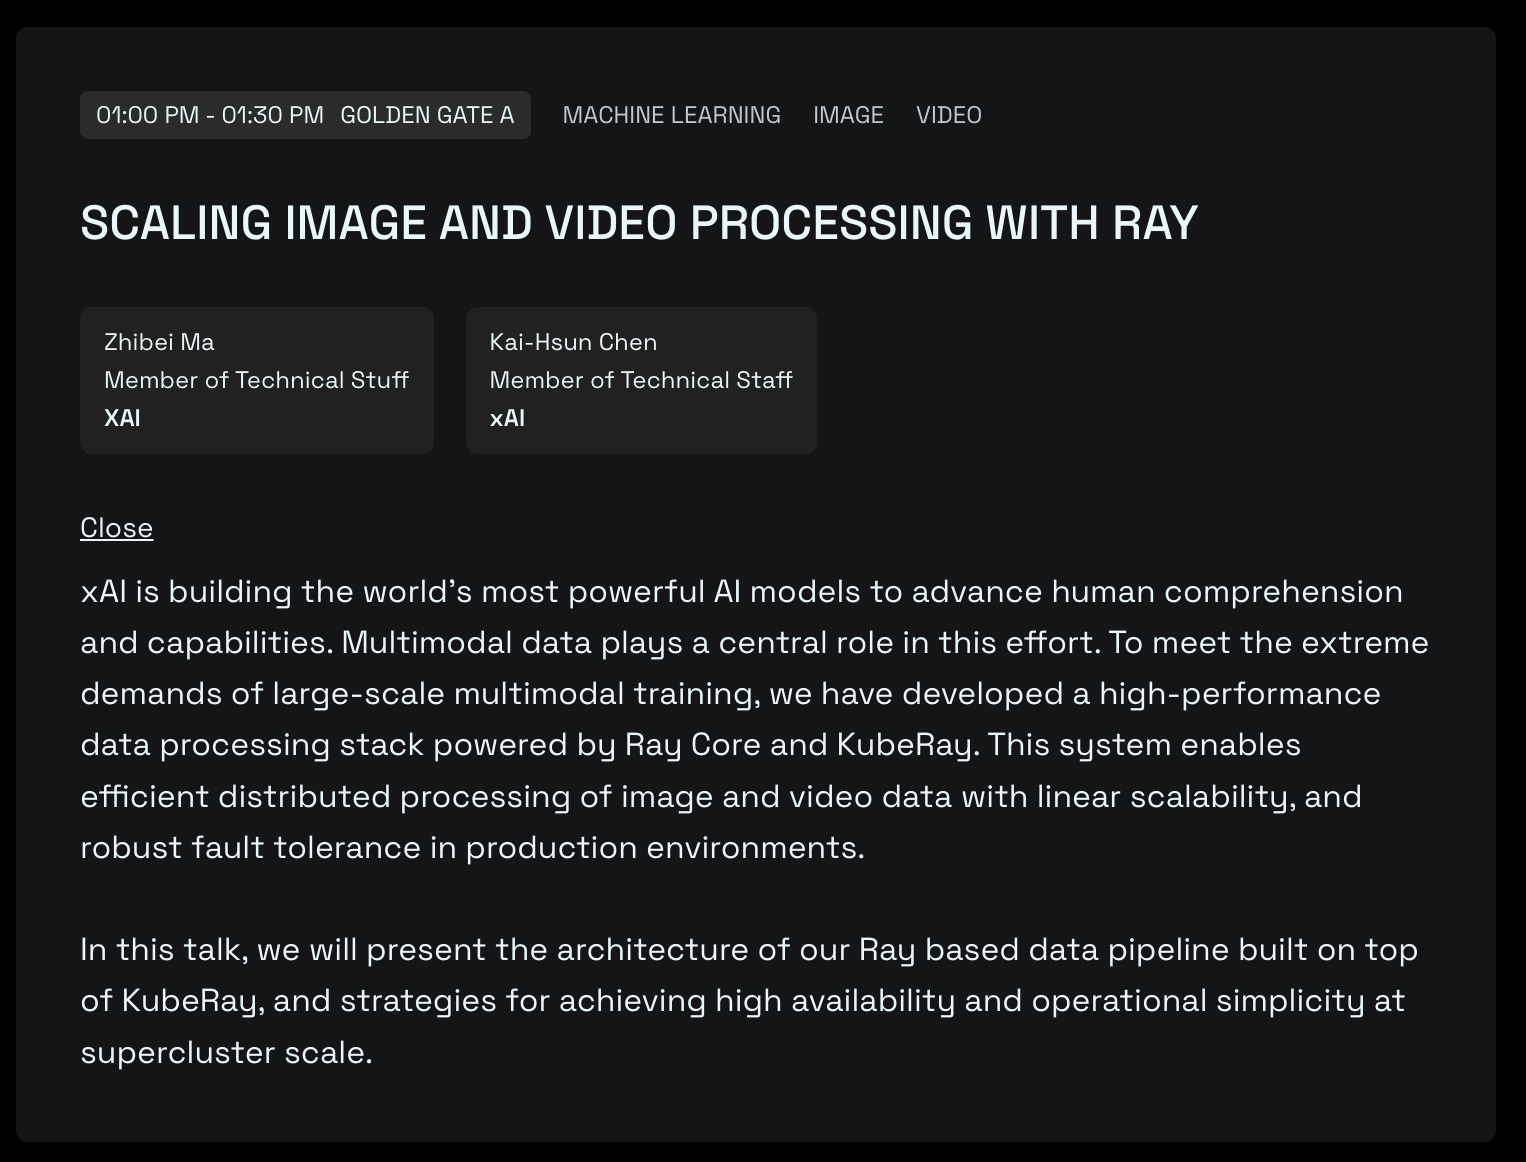Click the GOLDEN GATE A location label
Viewport: 1526px width, 1162px height.
[x=427, y=115]
